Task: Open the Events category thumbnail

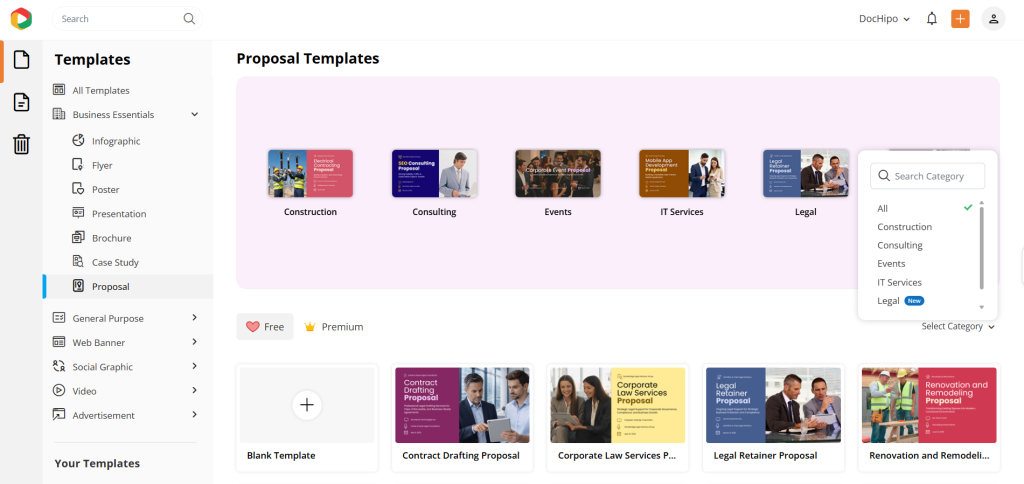Action: coord(558,174)
